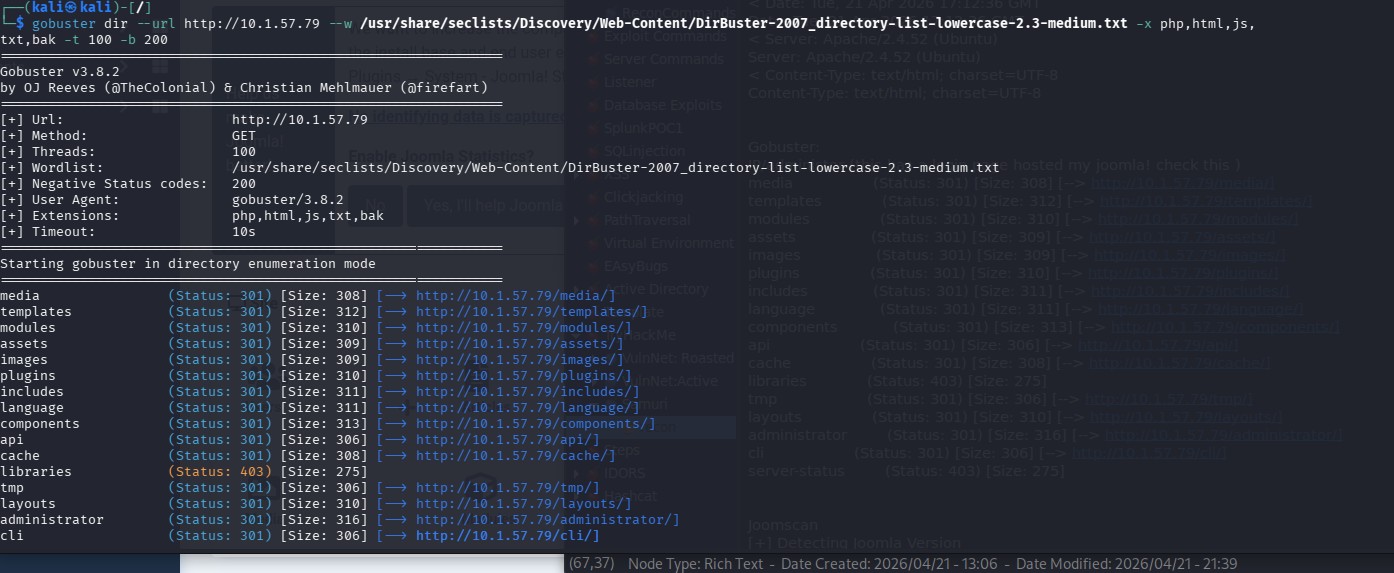The height and width of the screenshot is (573, 1394).
Task: Expand the IDORS tree node
Action: 576,473
